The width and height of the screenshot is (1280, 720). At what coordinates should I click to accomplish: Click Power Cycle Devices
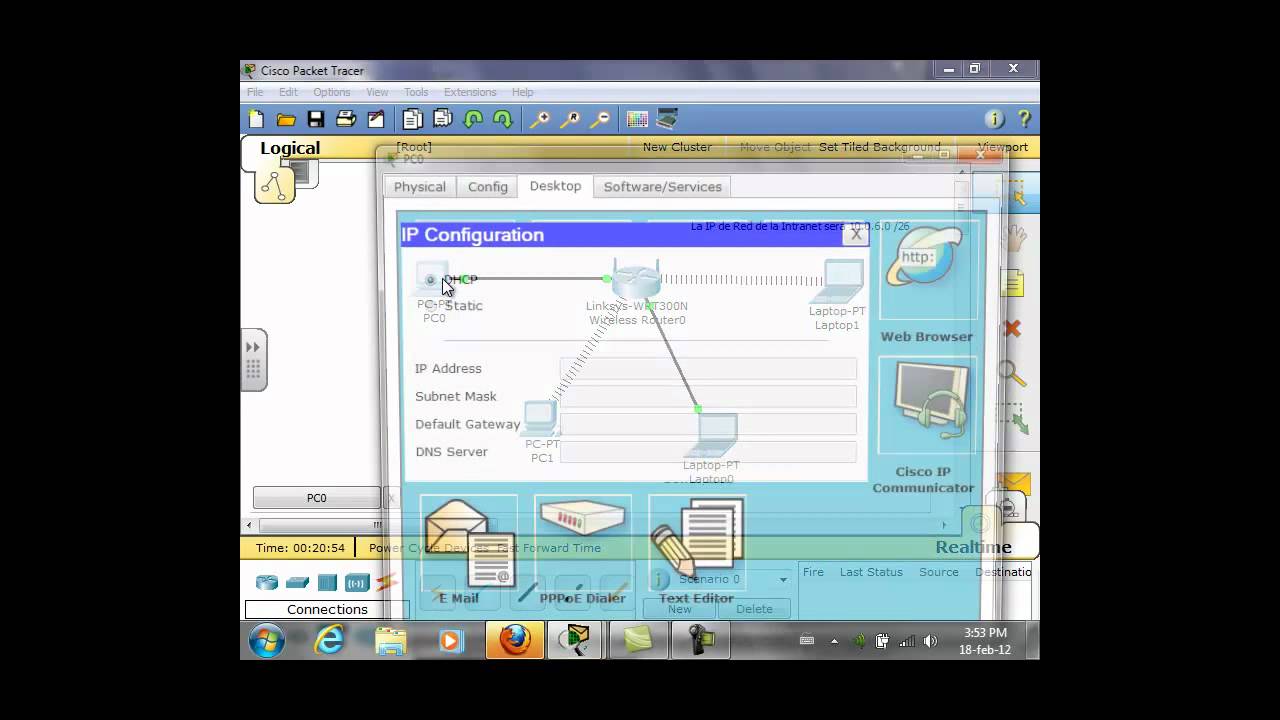tap(429, 548)
